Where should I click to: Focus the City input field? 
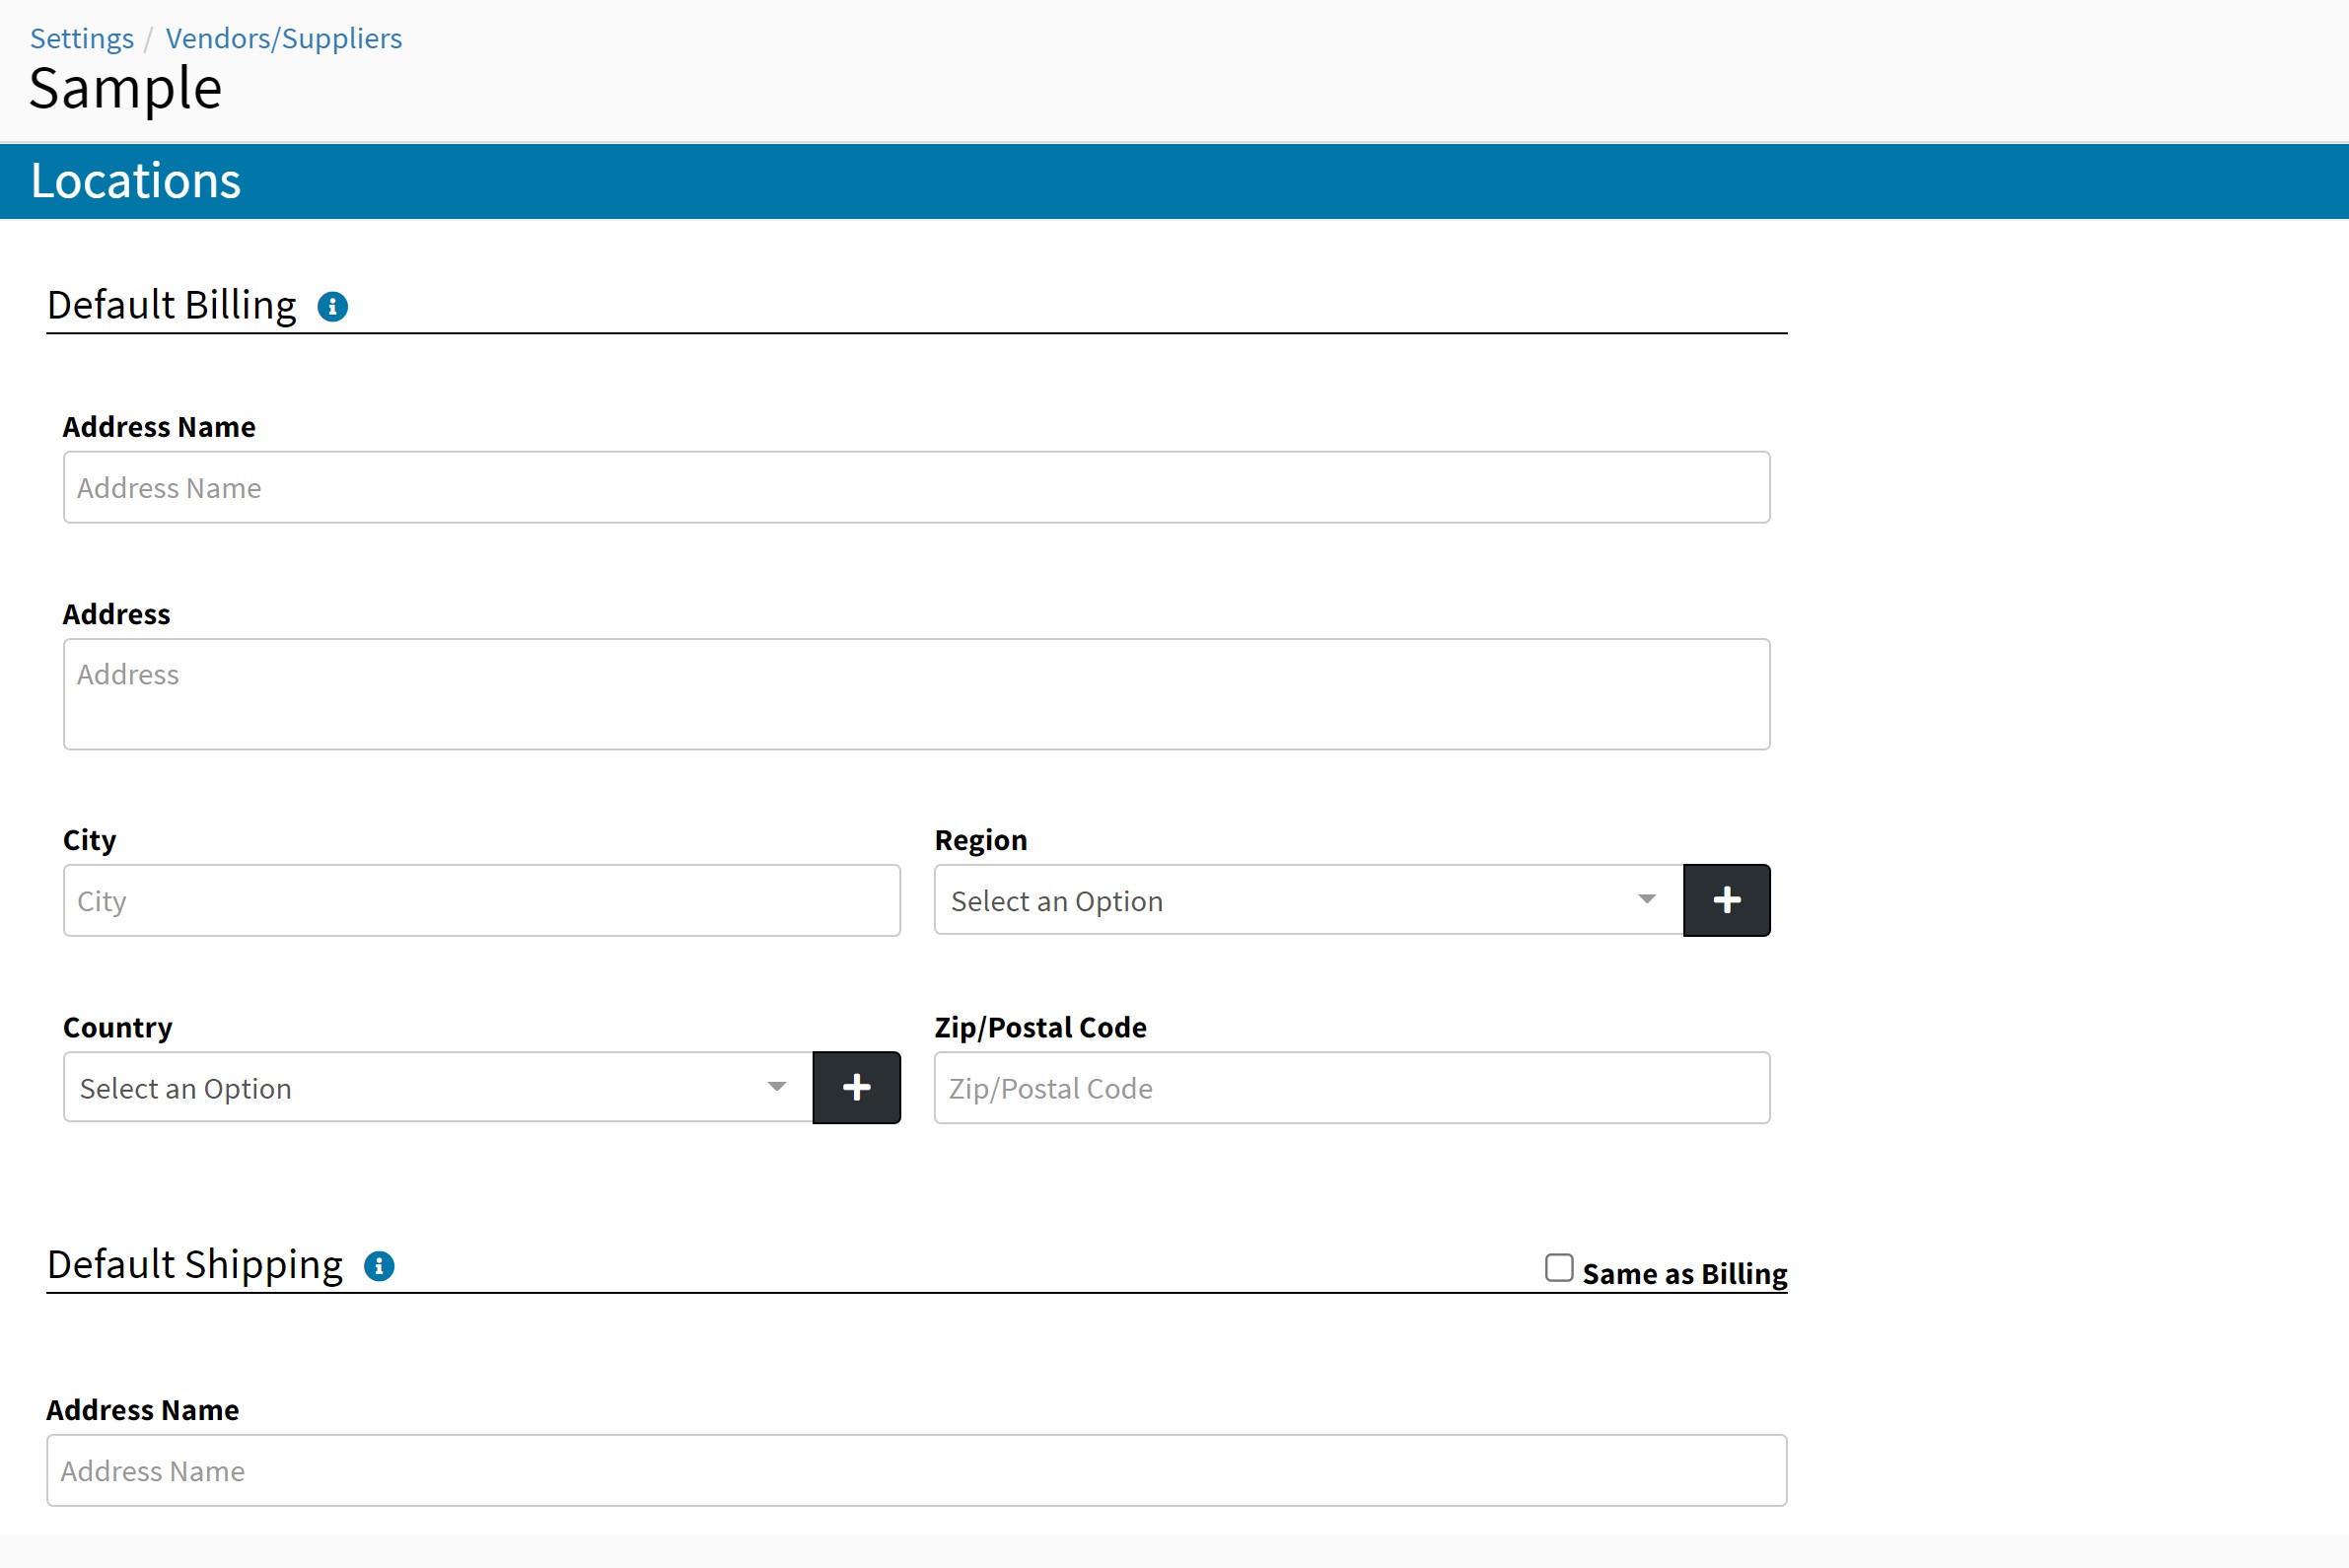pos(481,900)
